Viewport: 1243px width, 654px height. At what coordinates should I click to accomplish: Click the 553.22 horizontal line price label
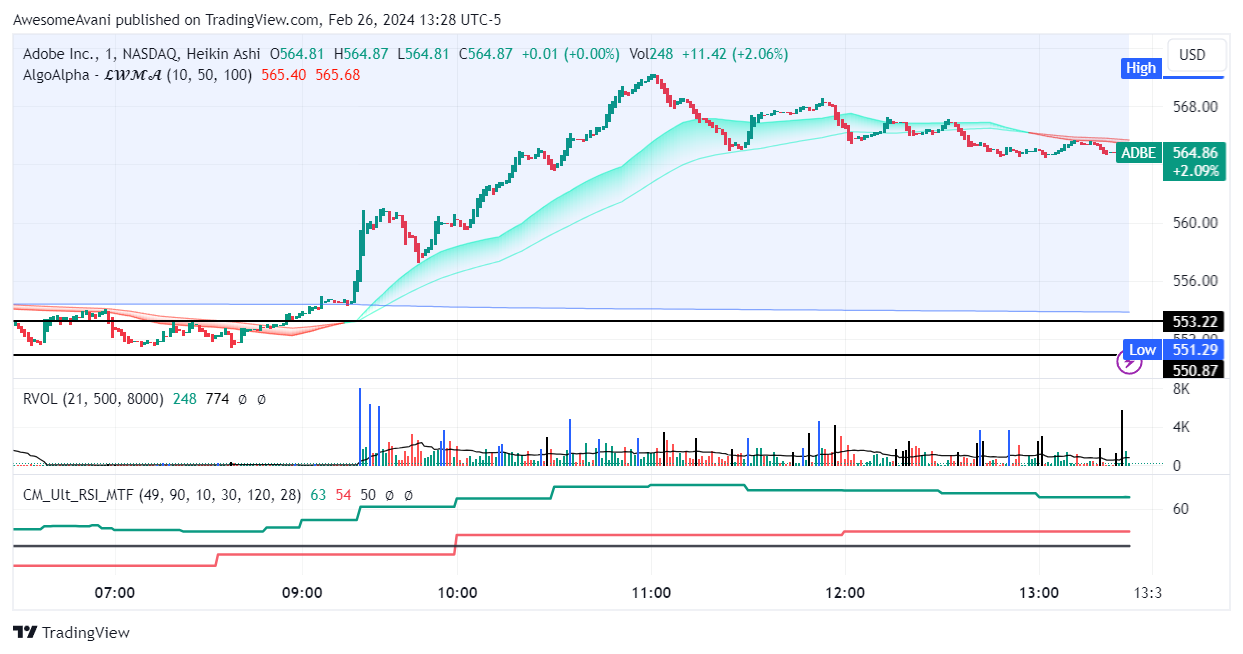pyautogui.click(x=1194, y=321)
